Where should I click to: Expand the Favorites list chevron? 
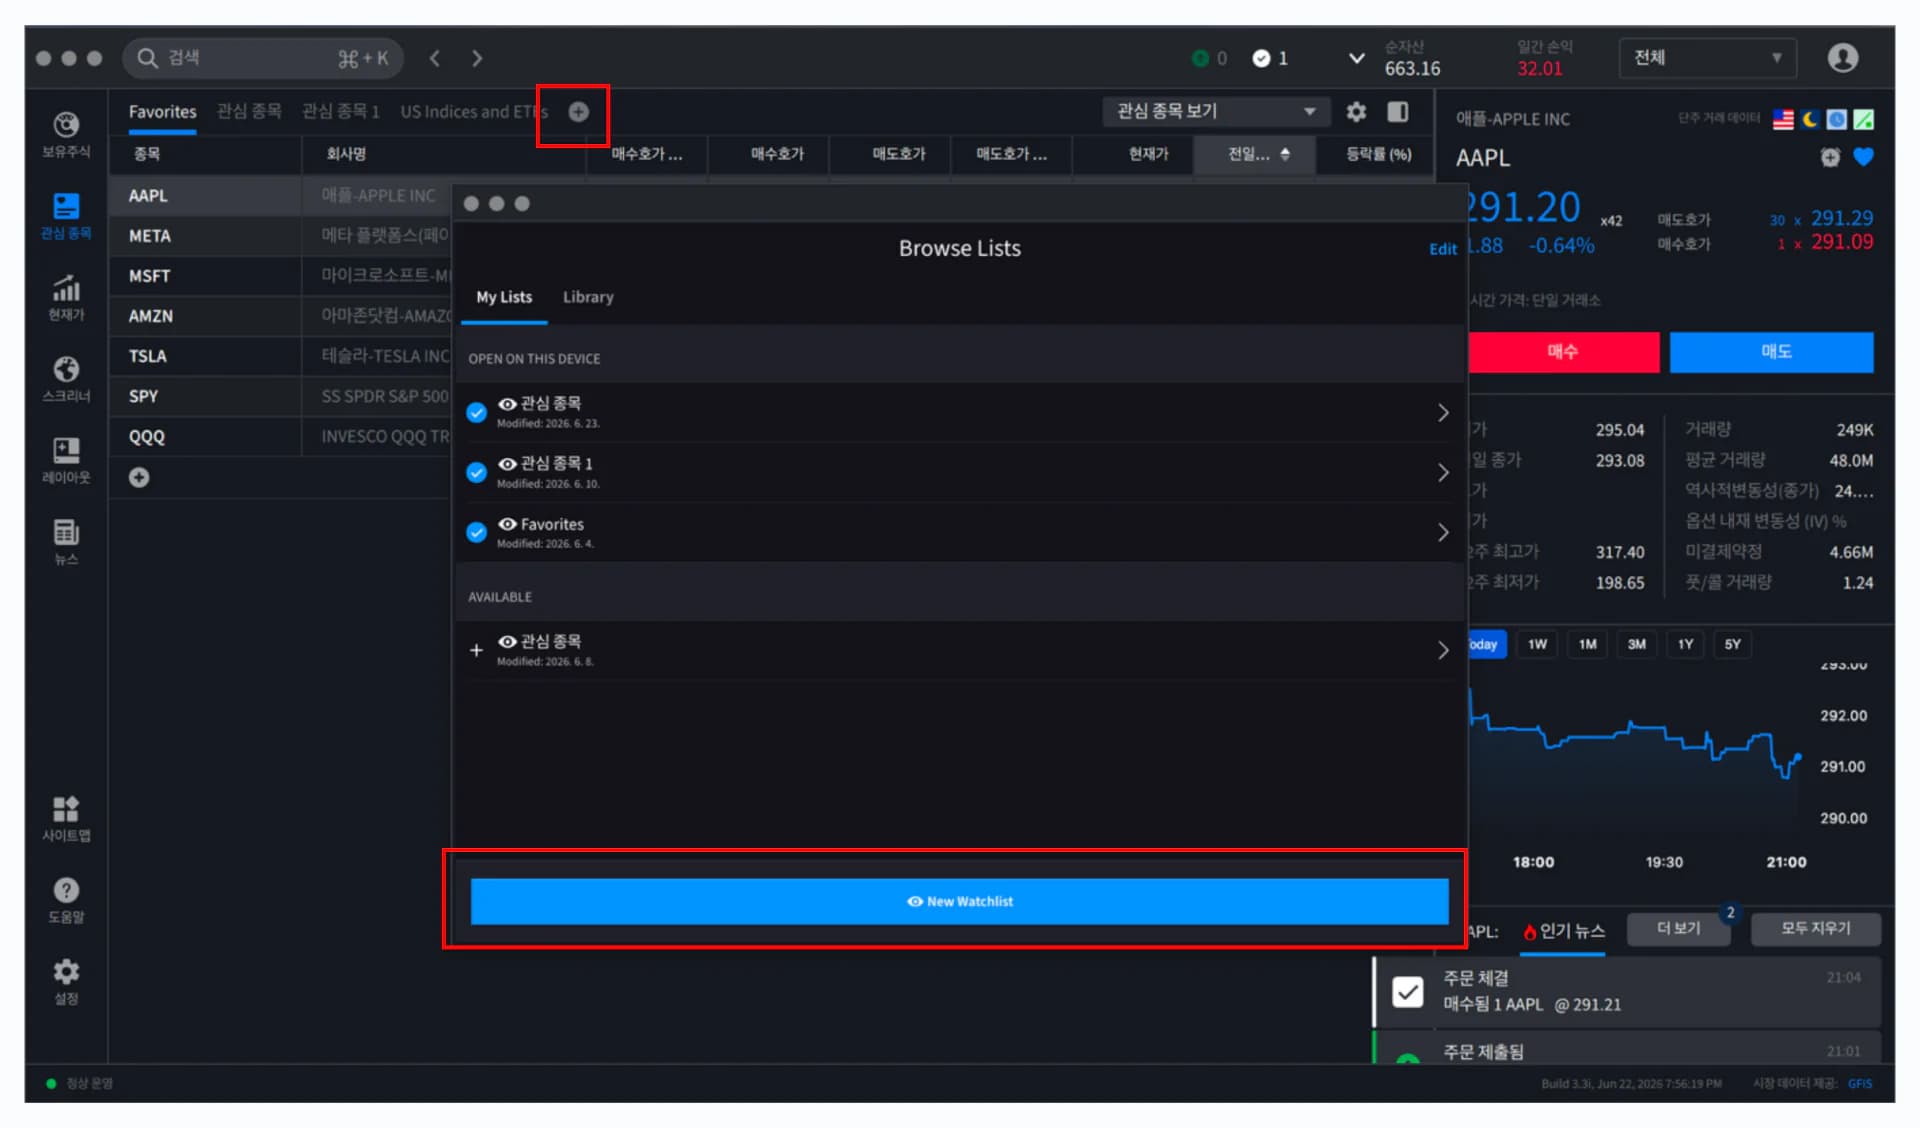tap(1442, 532)
